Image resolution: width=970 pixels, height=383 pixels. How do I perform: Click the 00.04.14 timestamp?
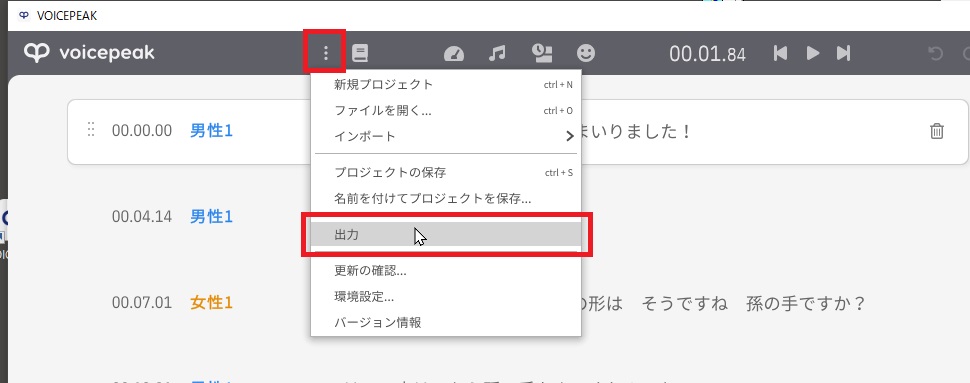pyautogui.click(x=142, y=217)
